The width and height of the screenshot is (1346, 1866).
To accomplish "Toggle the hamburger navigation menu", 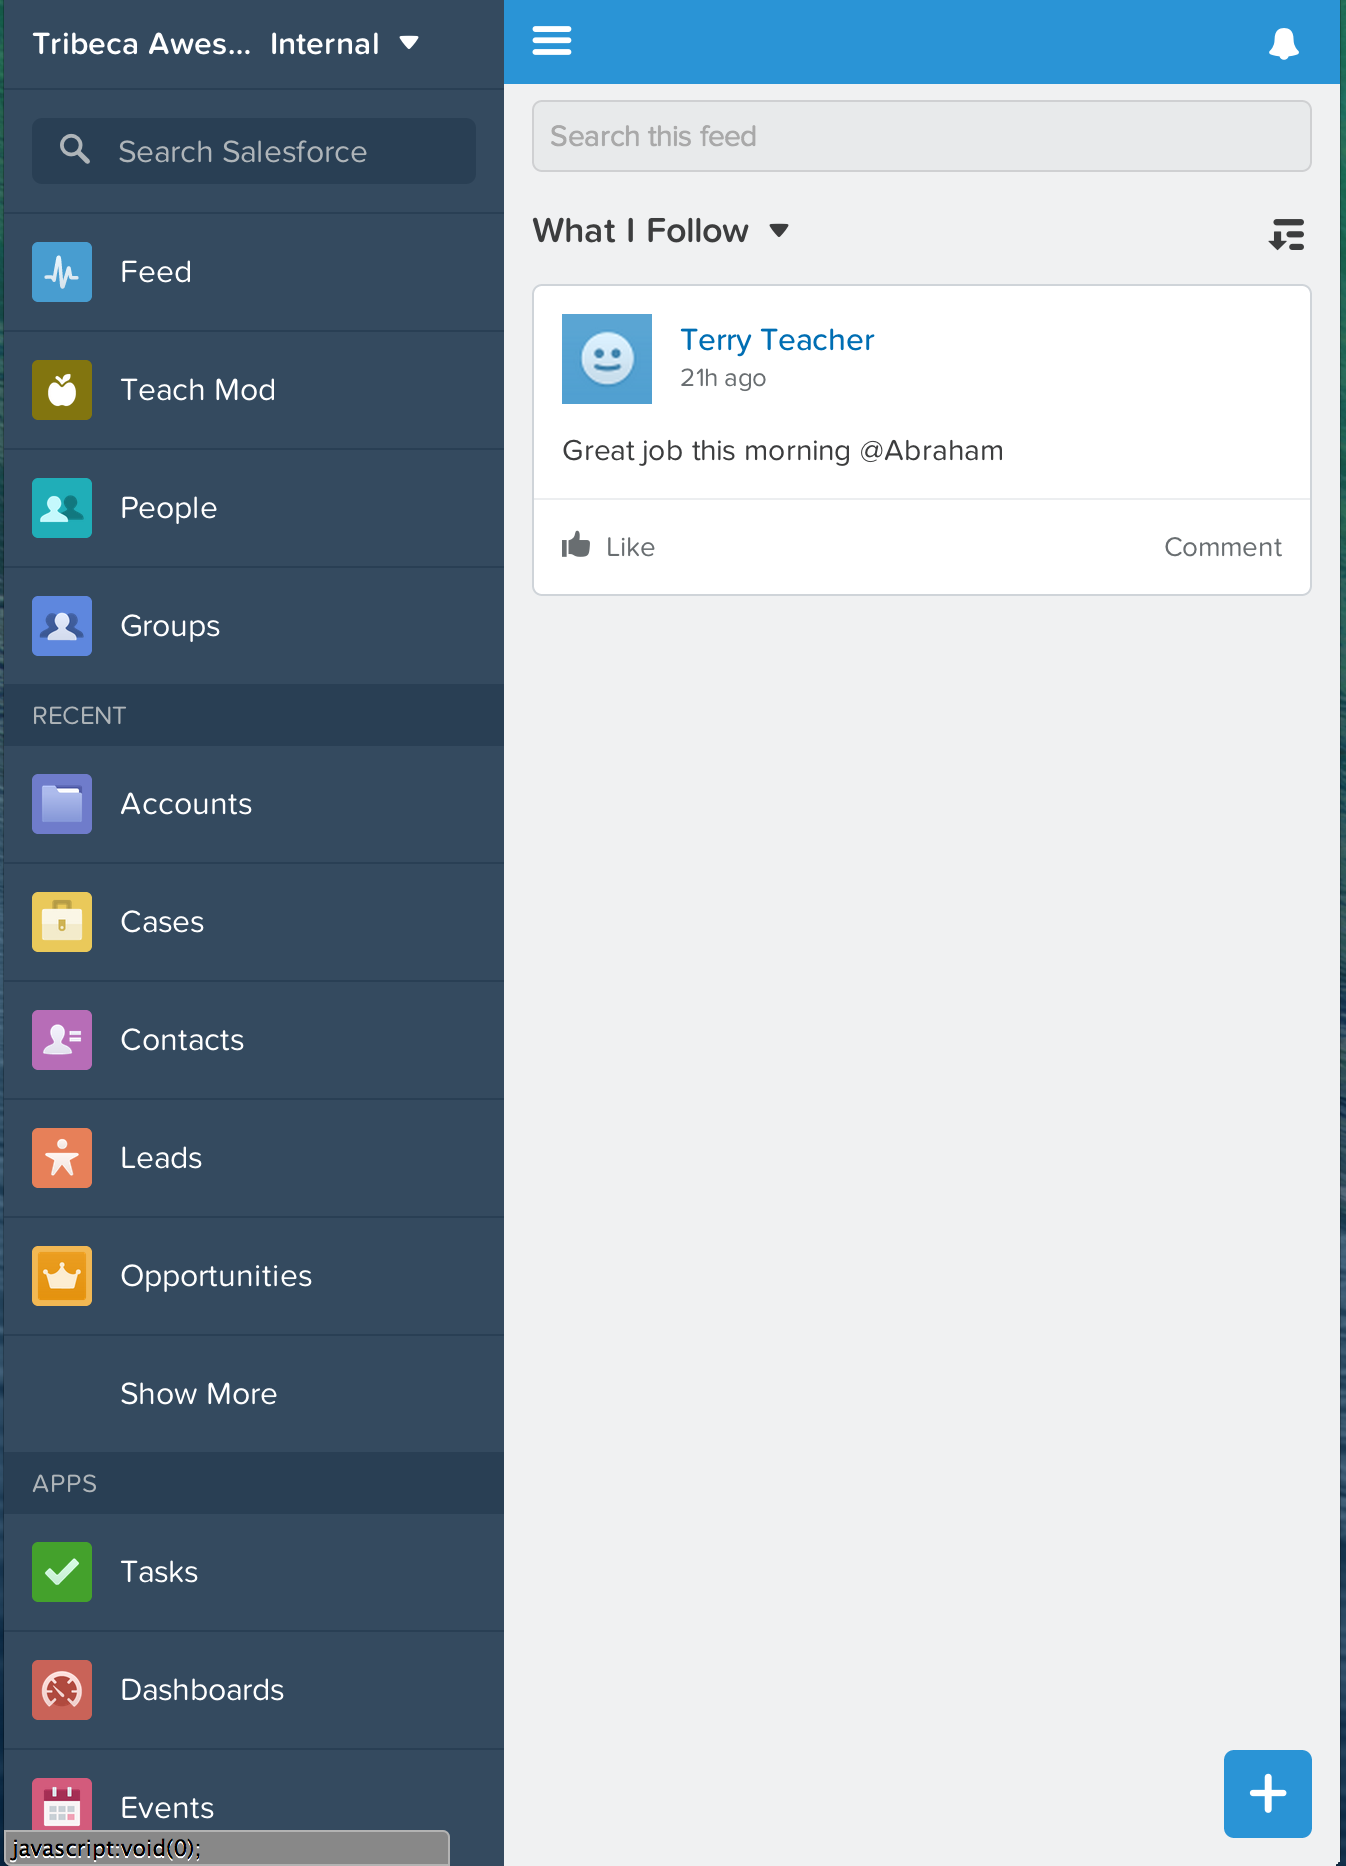I will coord(552,41).
